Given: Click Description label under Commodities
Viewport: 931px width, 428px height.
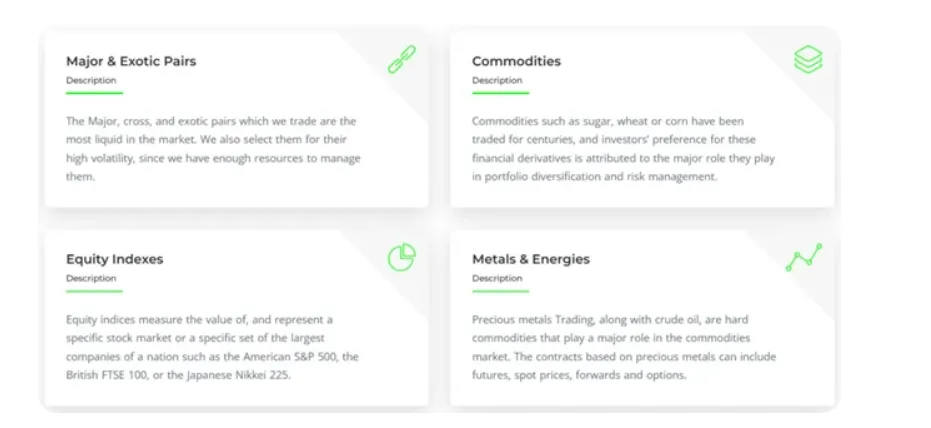Looking at the screenshot, I should (497, 80).
